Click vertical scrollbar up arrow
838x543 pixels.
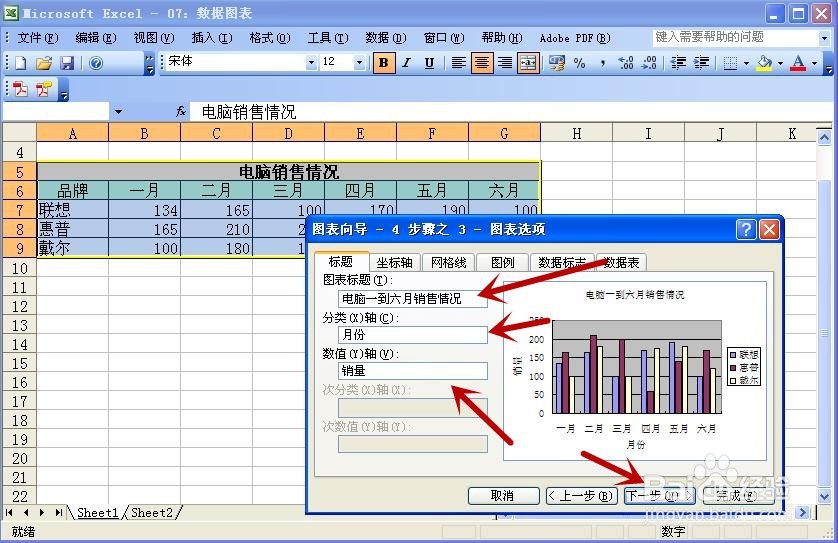(x=824, y=137)
